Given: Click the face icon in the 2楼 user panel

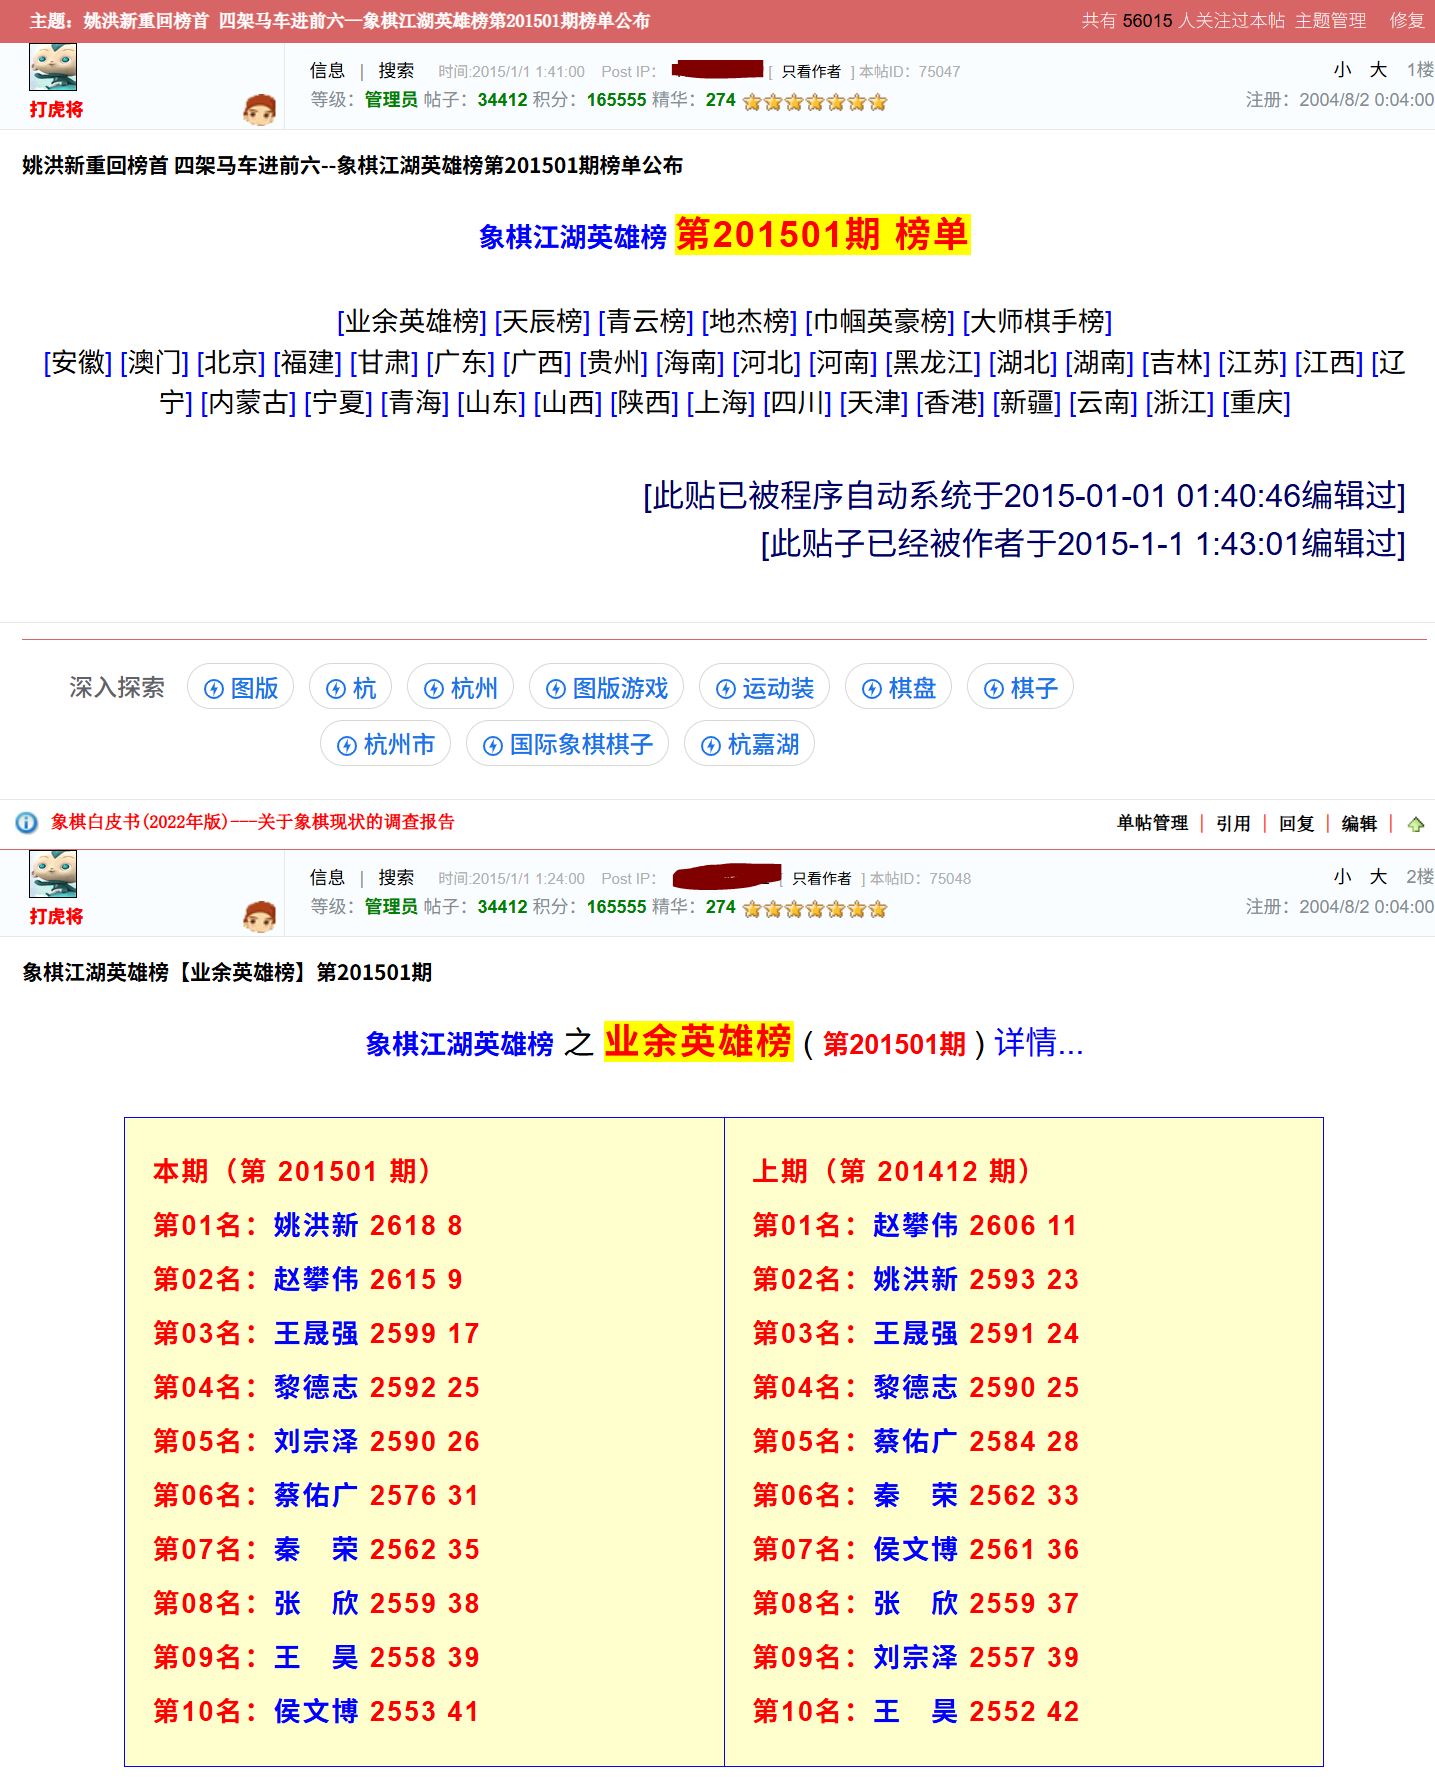Looking at the screenshot, I should pyautogui.click(x=259, y=916).
